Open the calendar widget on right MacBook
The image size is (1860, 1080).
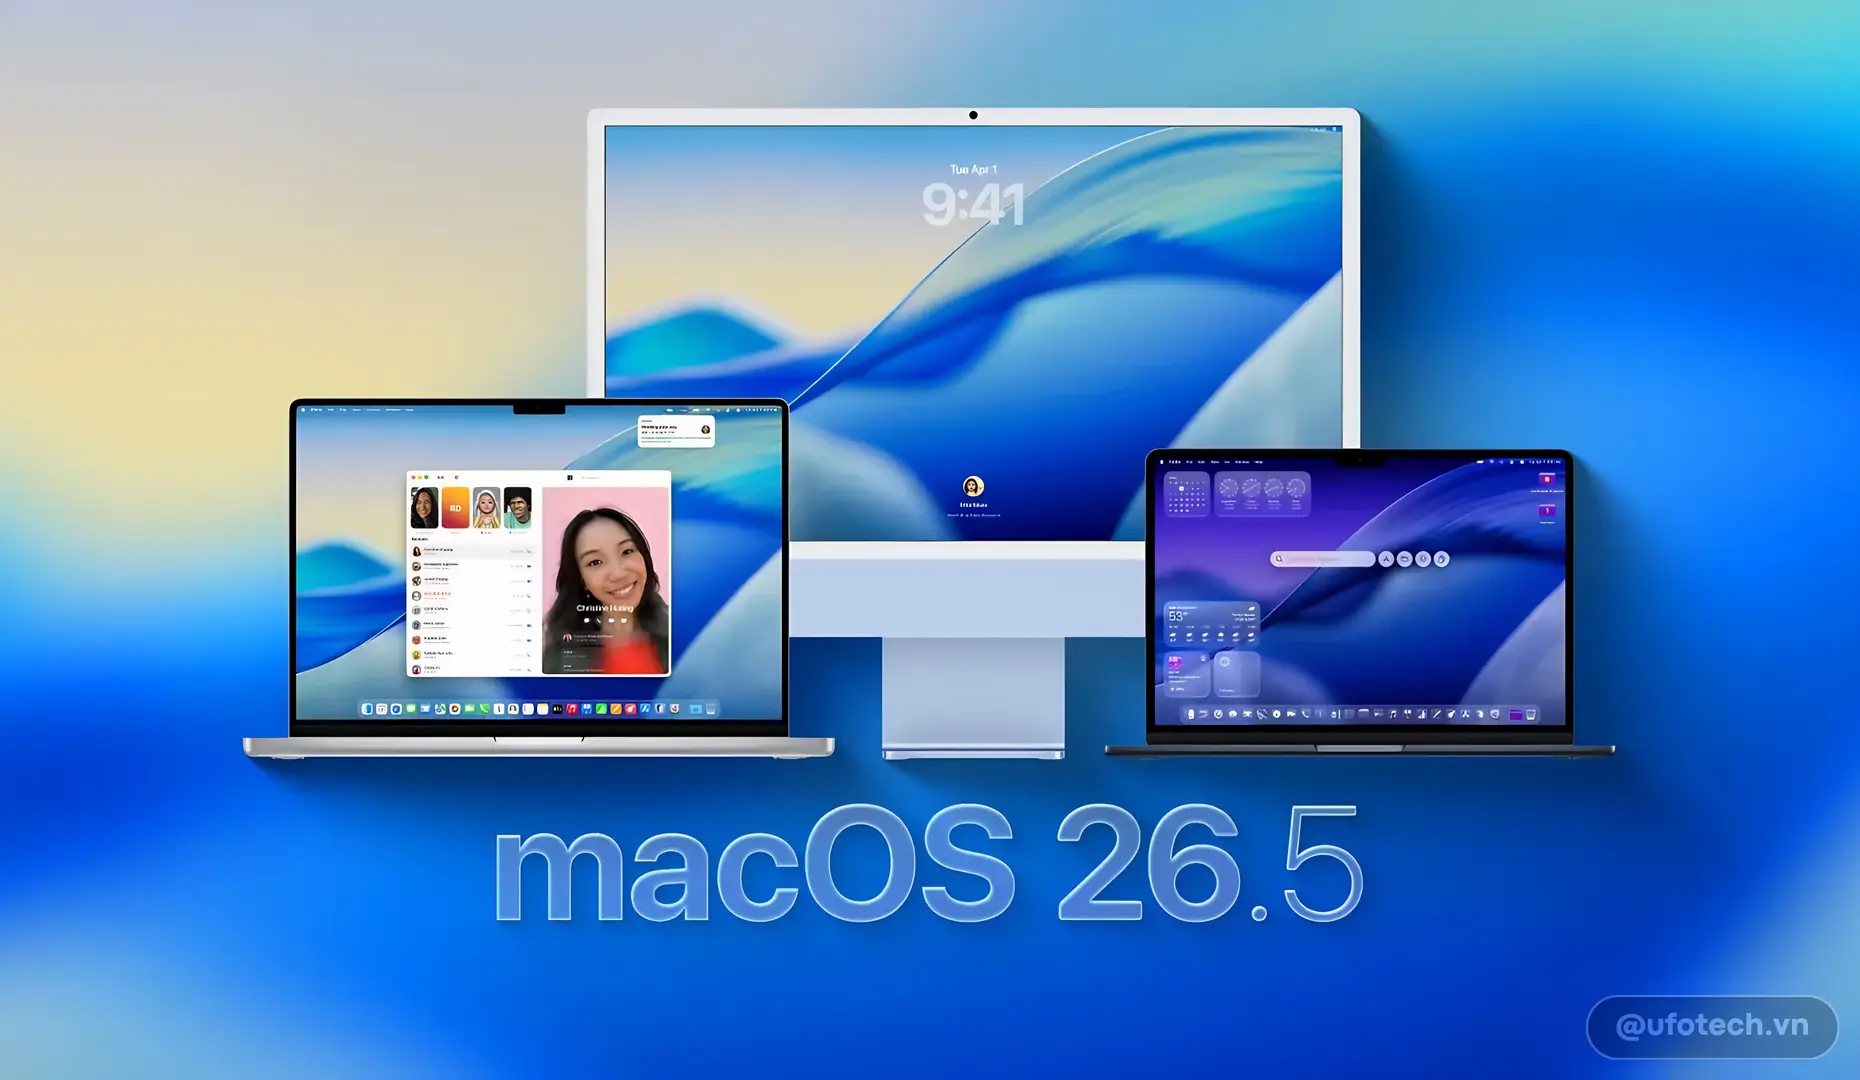(x=1187, y=494)
